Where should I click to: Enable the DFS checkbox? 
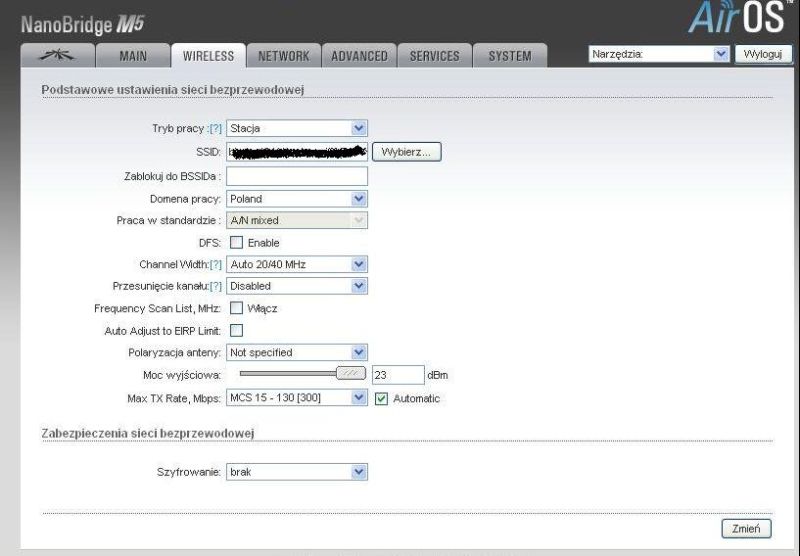(x=236, y=242)
